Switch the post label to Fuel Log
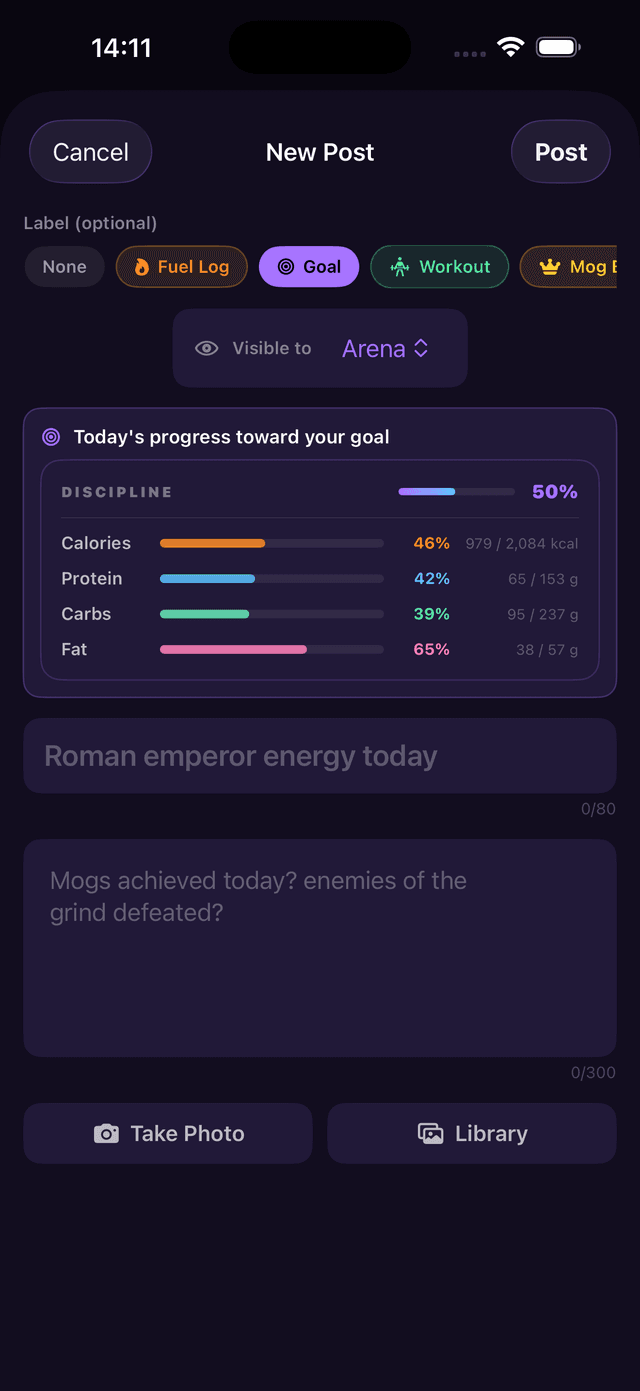 181,267
